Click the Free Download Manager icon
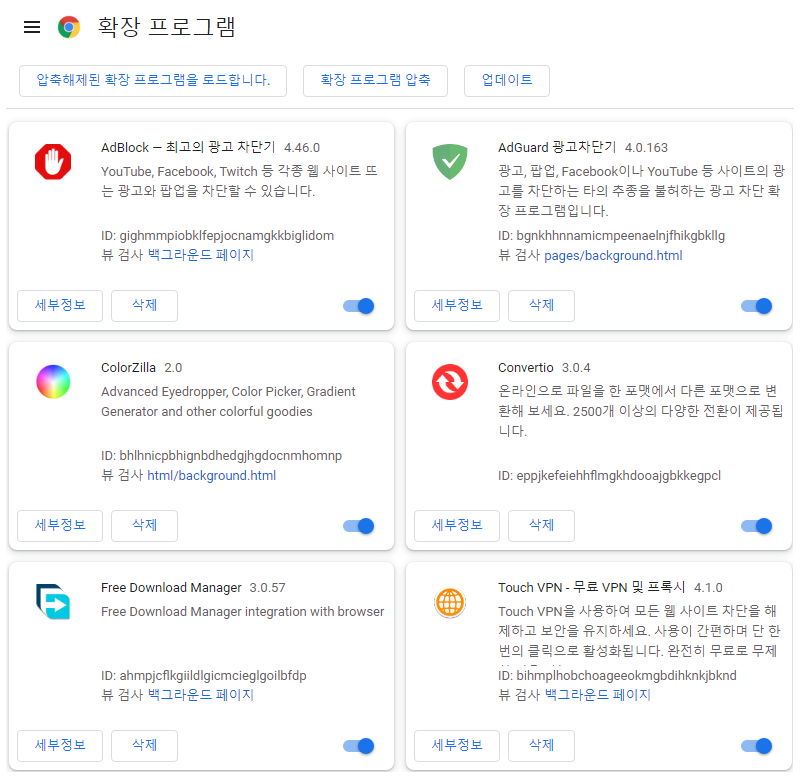800x780 pixels. pyautogui.click(x=53, y=601)
